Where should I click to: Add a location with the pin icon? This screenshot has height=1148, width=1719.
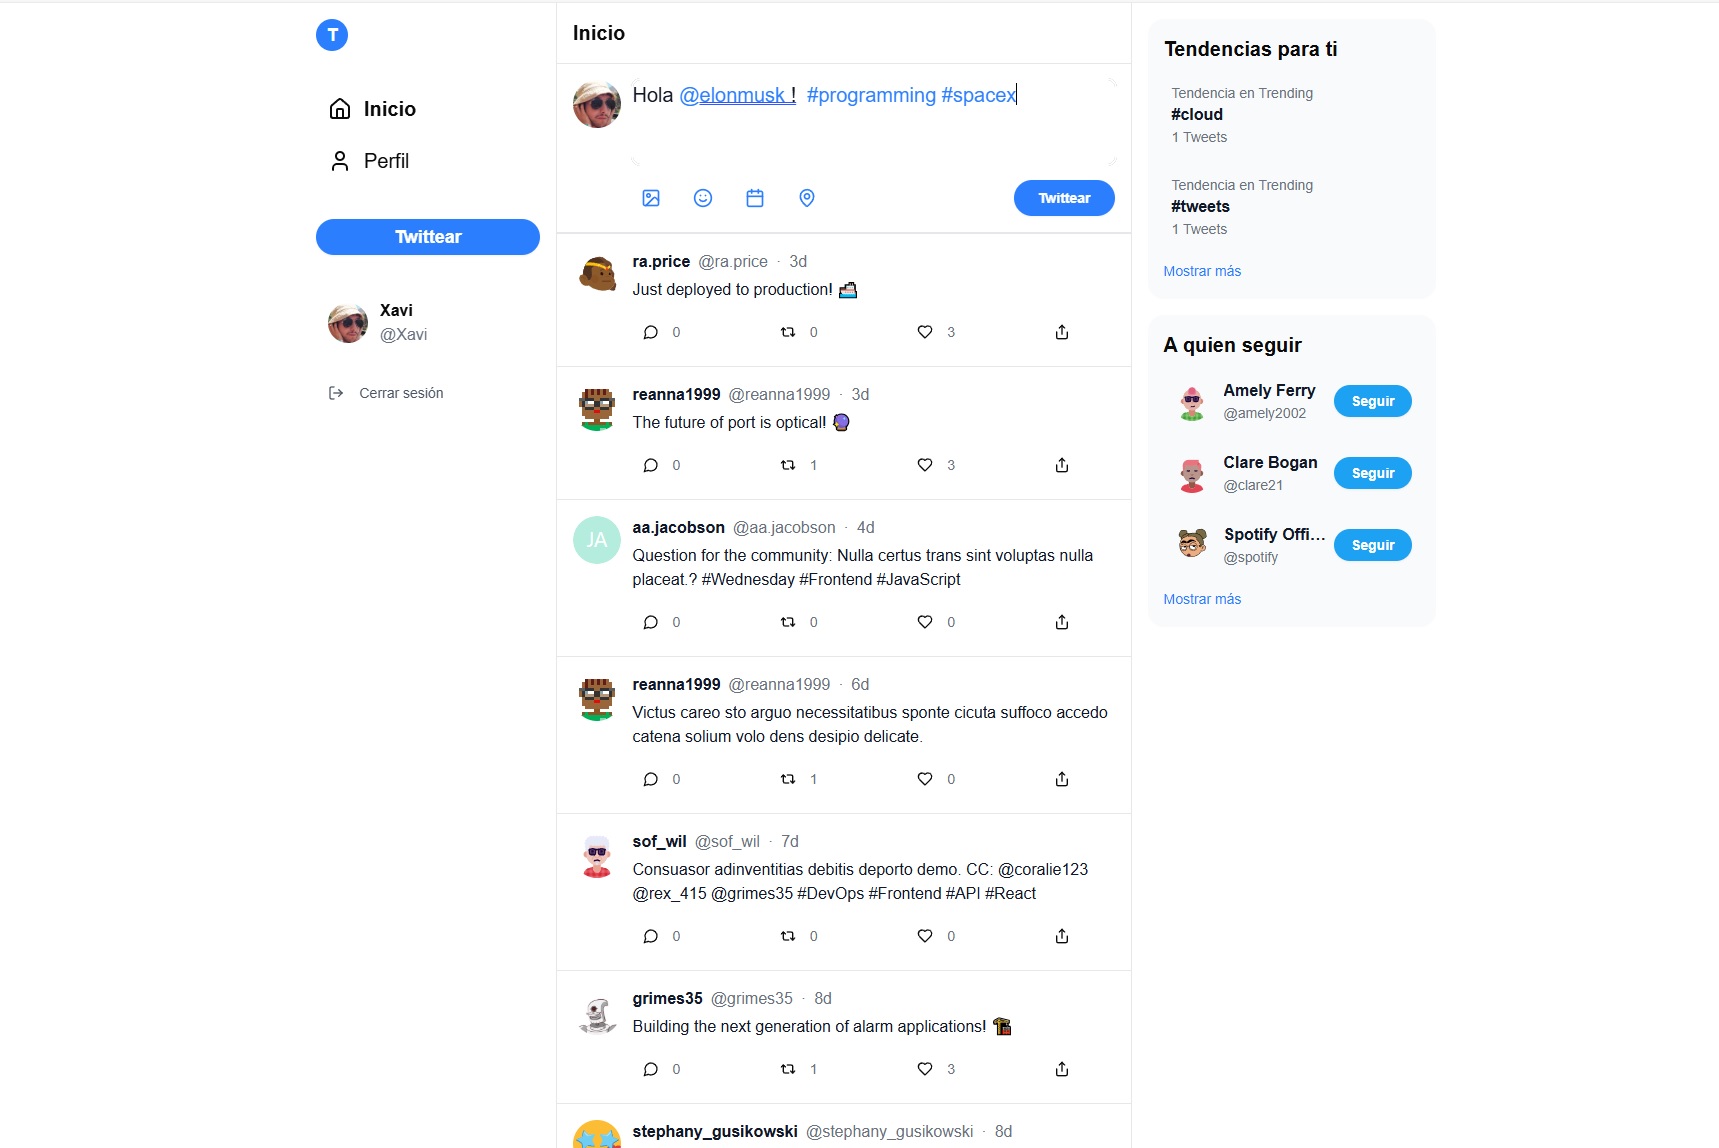tap(807, 198)
